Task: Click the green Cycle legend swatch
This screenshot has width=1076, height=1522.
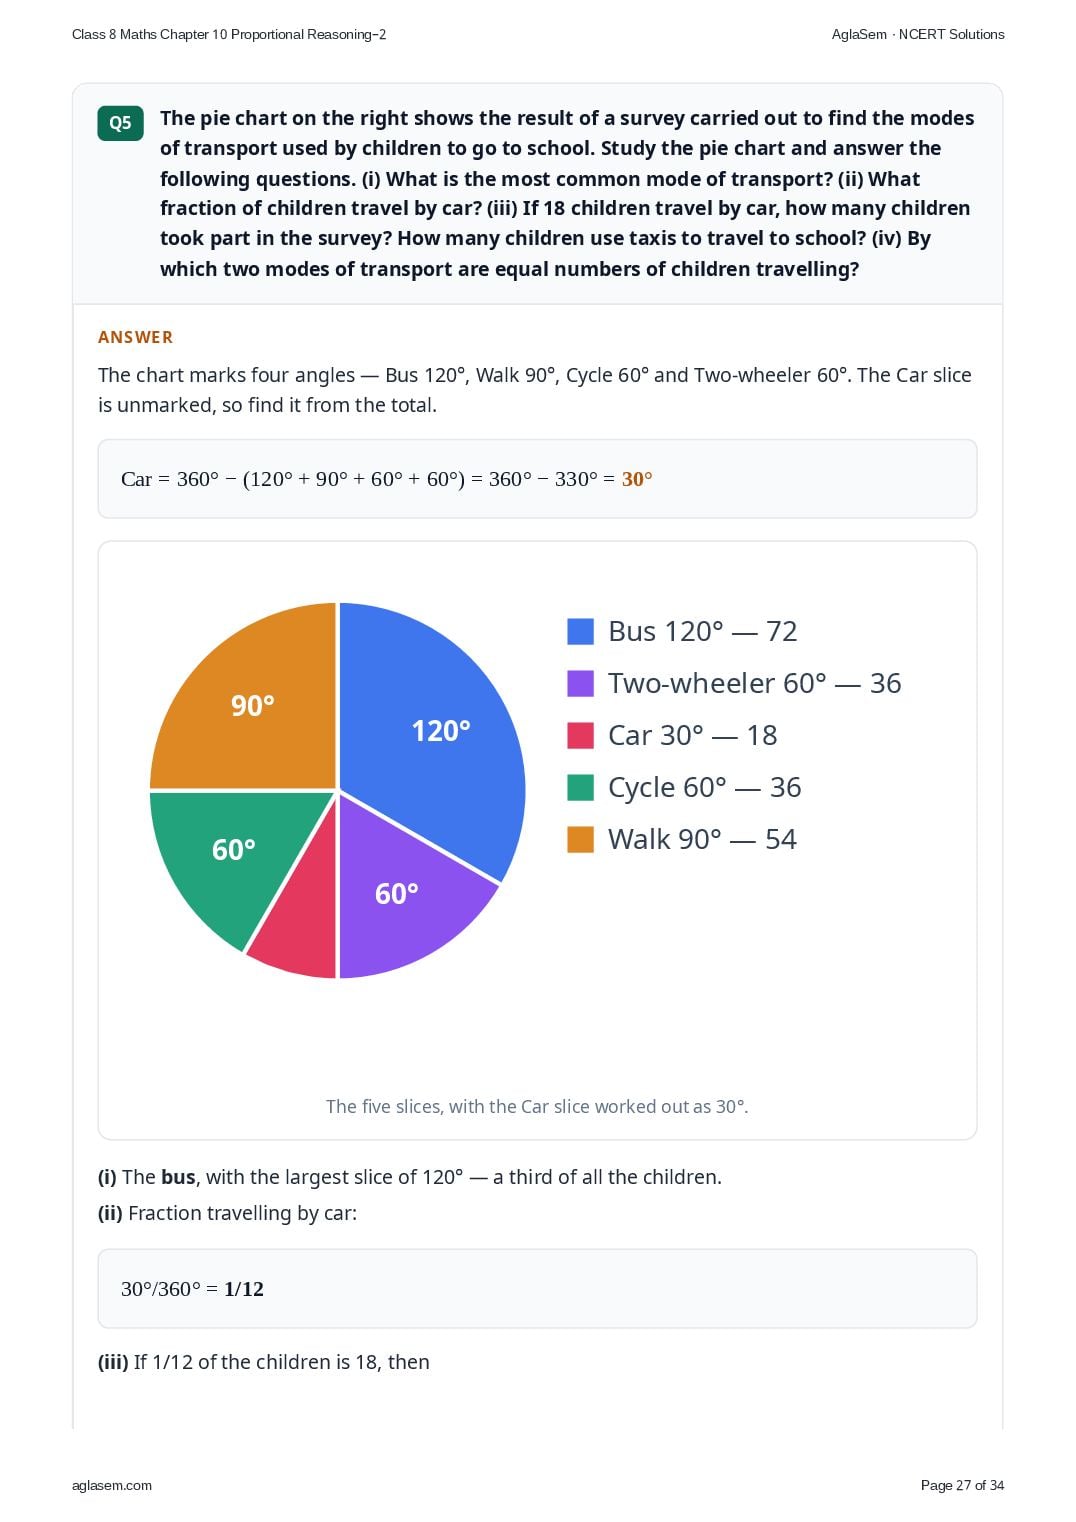Action: click(x=580, y=787)
